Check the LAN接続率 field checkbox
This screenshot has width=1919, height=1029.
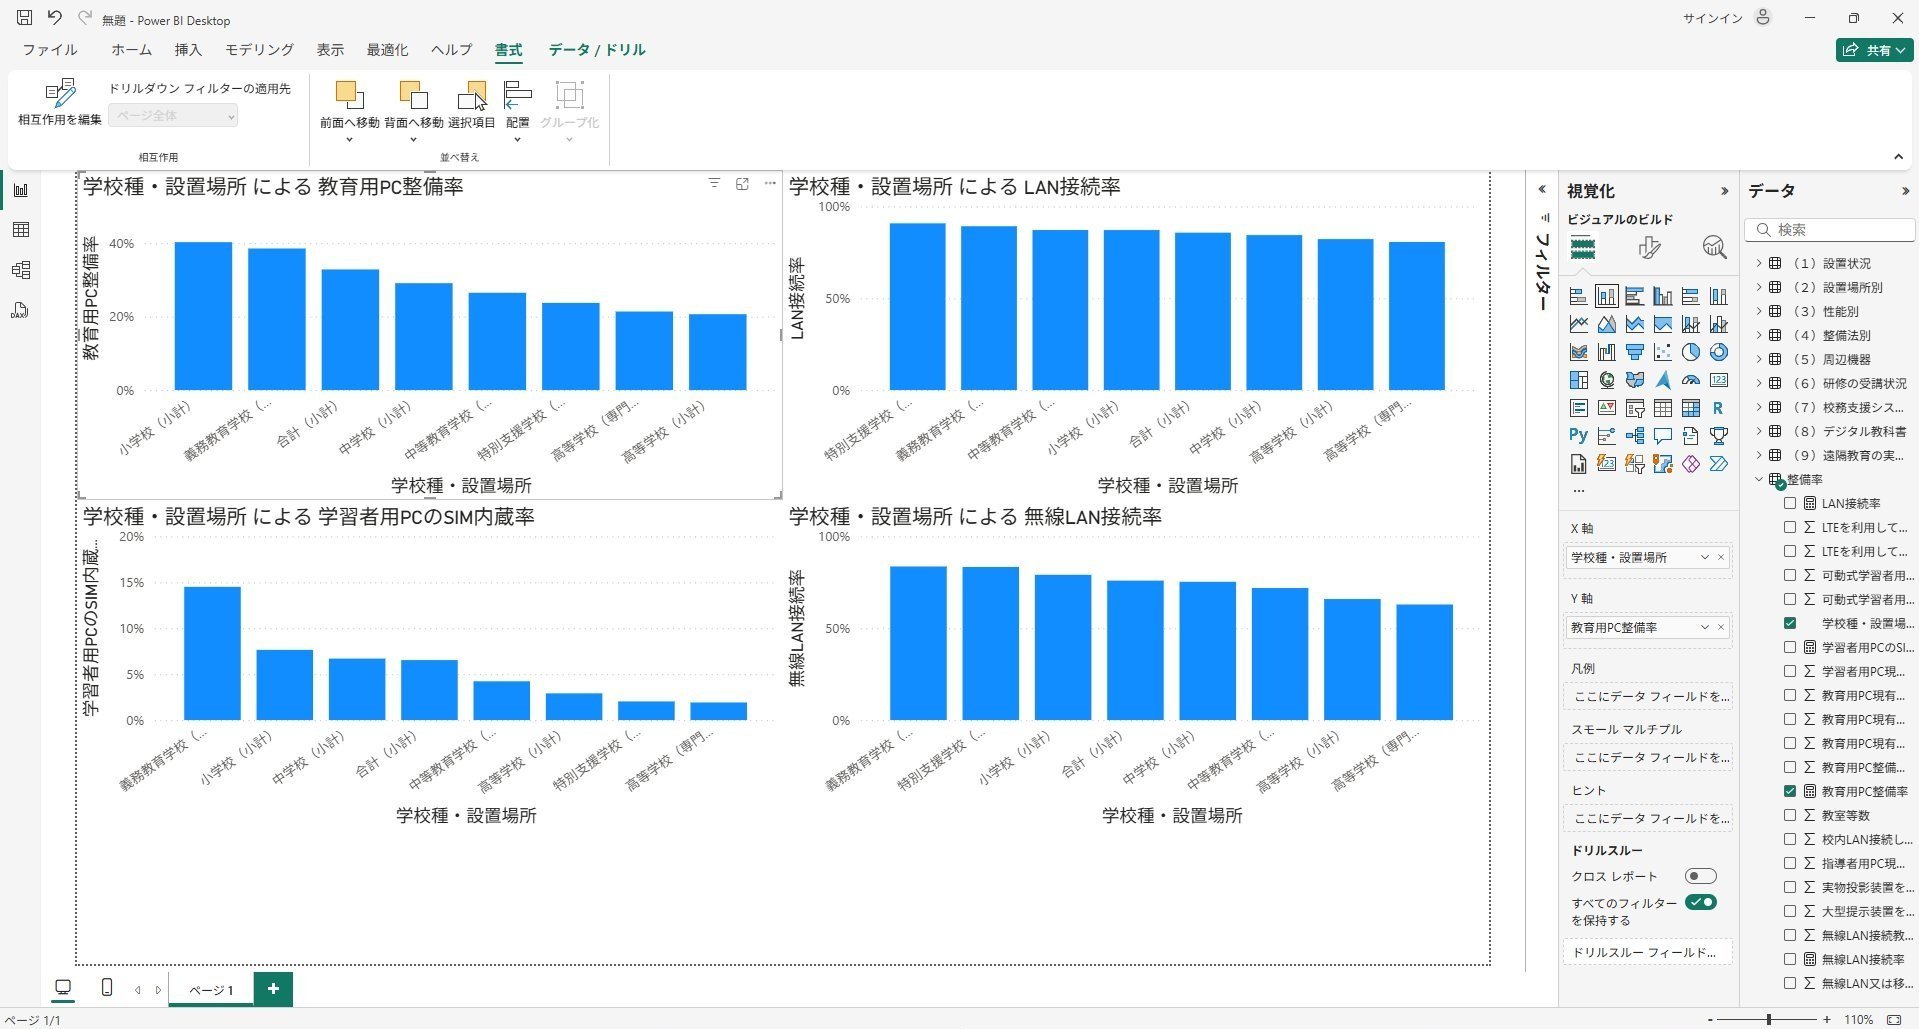1790,503
